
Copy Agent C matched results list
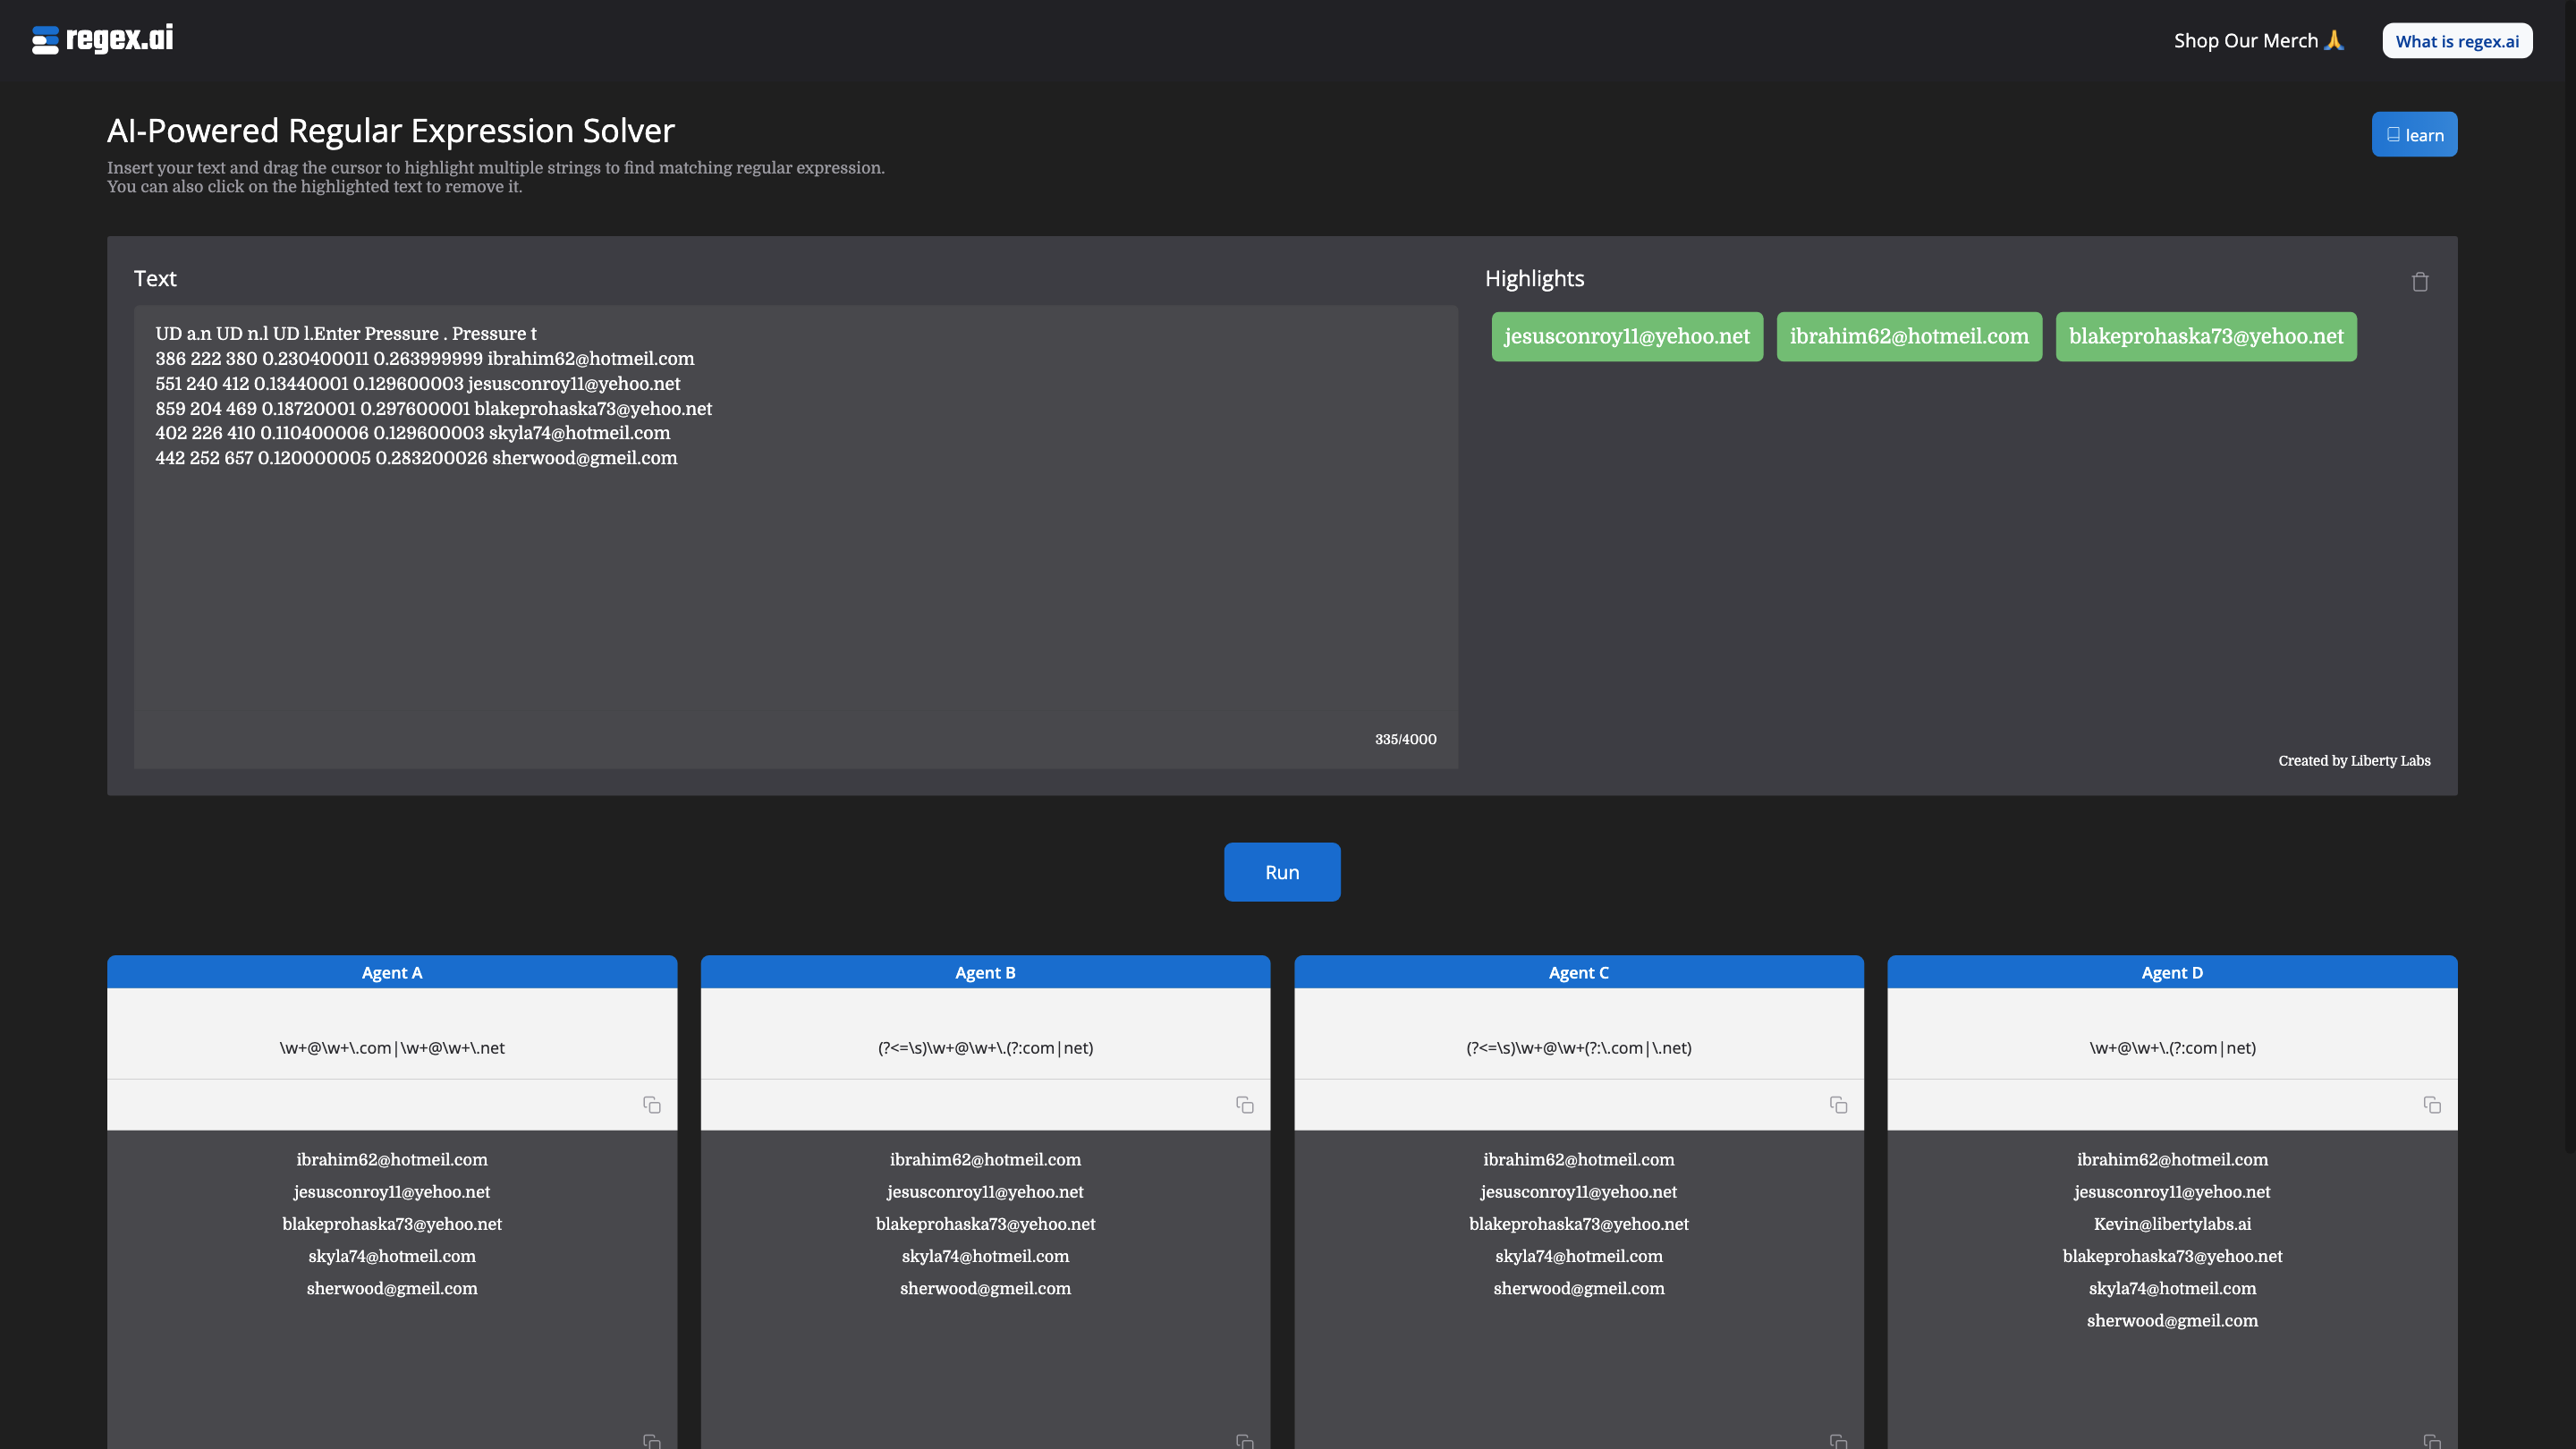pos(1838,1440)
